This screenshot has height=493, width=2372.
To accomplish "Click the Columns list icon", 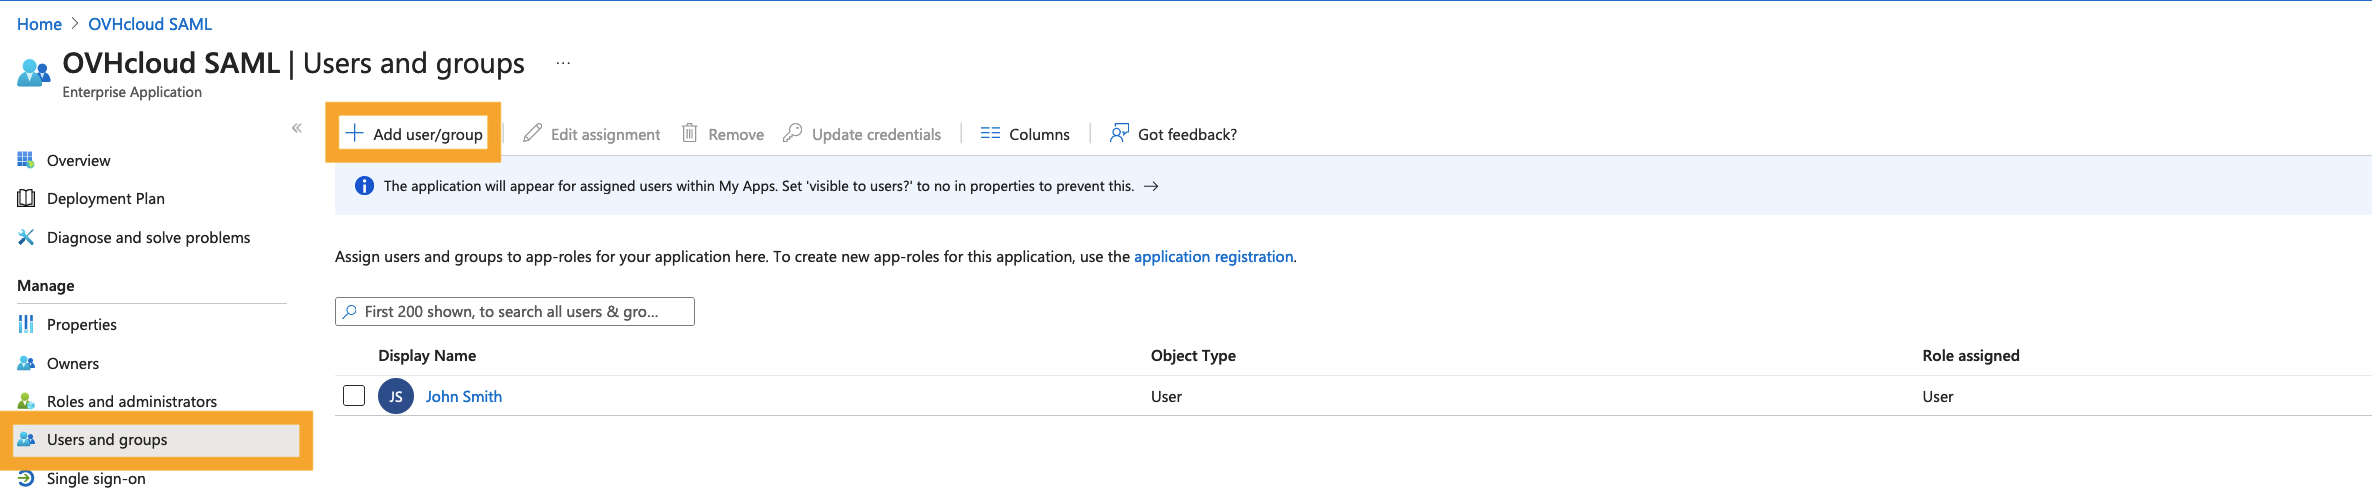I will [x=990, y=133].
